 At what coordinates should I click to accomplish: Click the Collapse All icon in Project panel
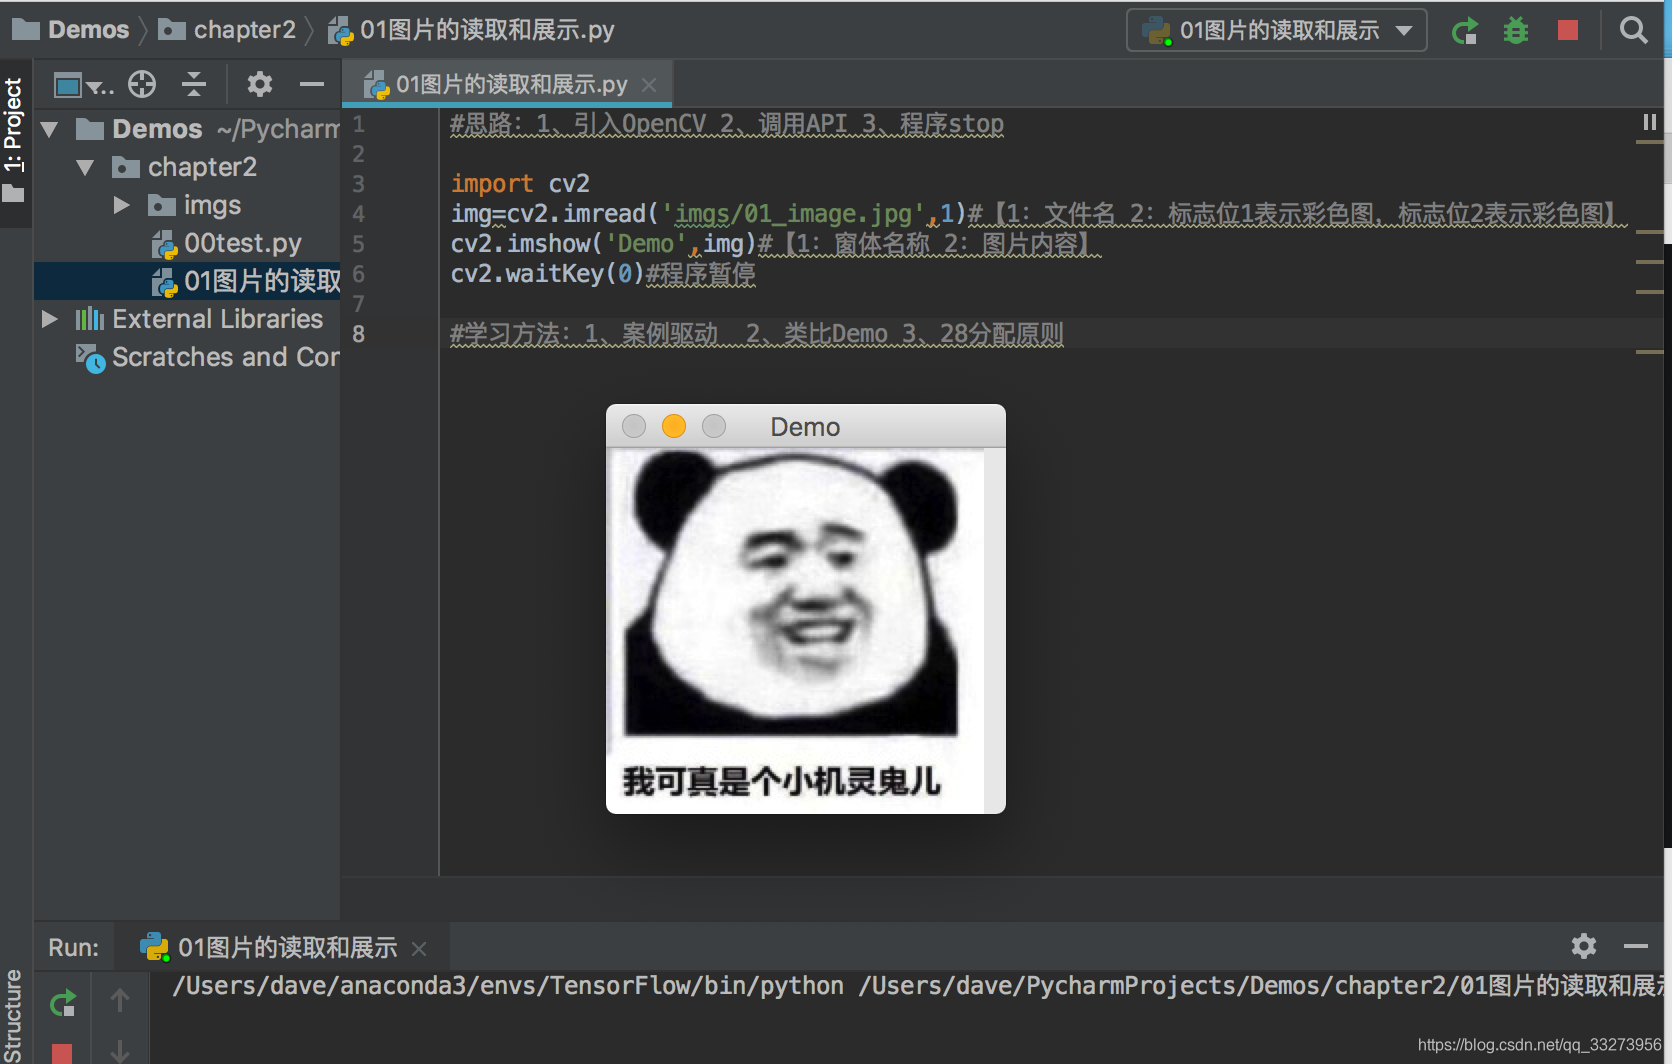194,85
